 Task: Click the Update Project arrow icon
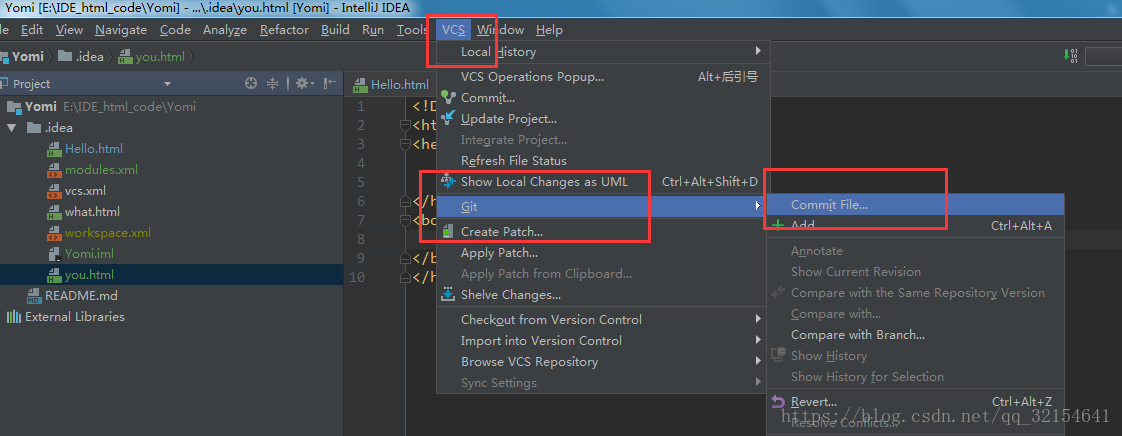click(448, 119)
